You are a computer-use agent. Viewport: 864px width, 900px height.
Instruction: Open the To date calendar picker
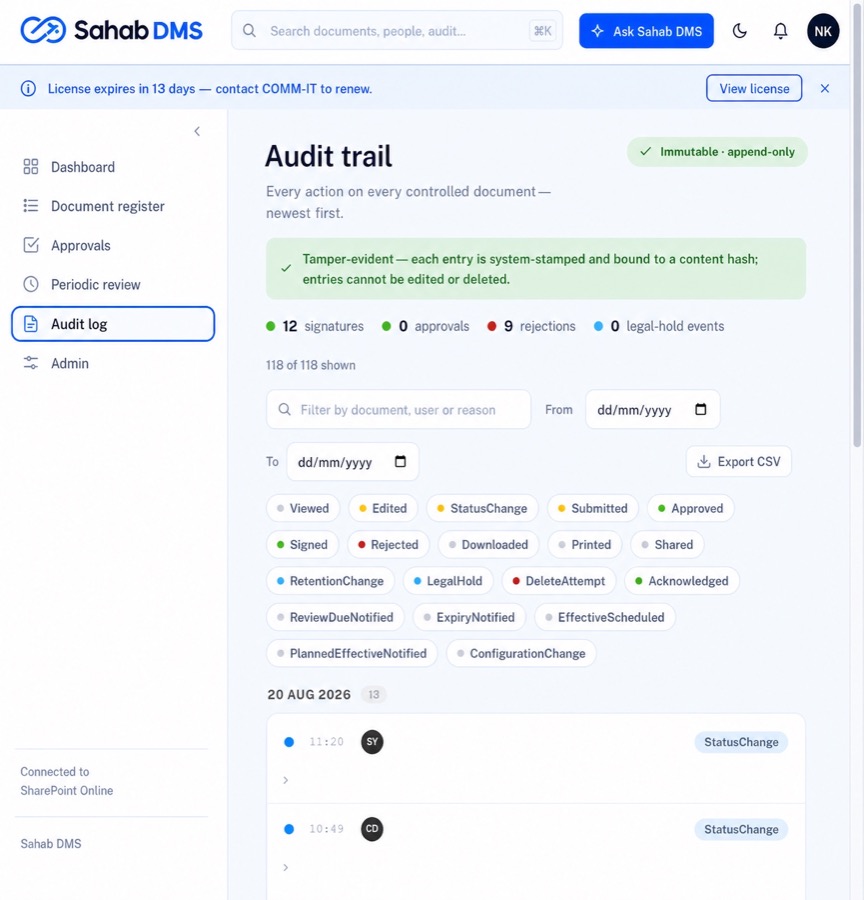click(400, 461)
